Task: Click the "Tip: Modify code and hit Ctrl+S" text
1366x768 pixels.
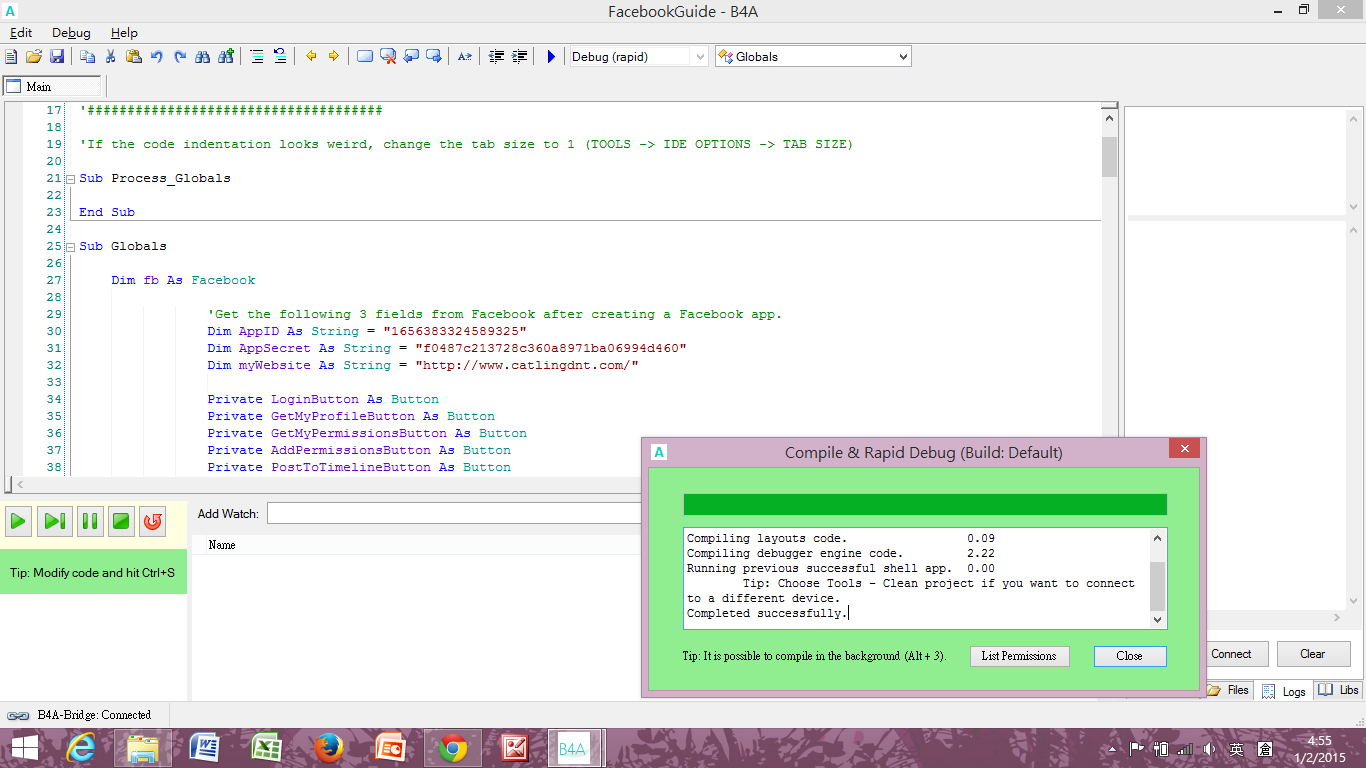Action: tap(92, 573)
